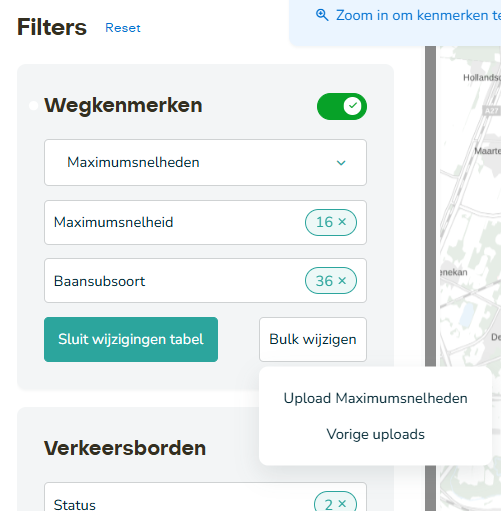Viewport: 501px width, 511px height.
Task: Click the Verkeersborden section heading
Action: click(125, 448)
